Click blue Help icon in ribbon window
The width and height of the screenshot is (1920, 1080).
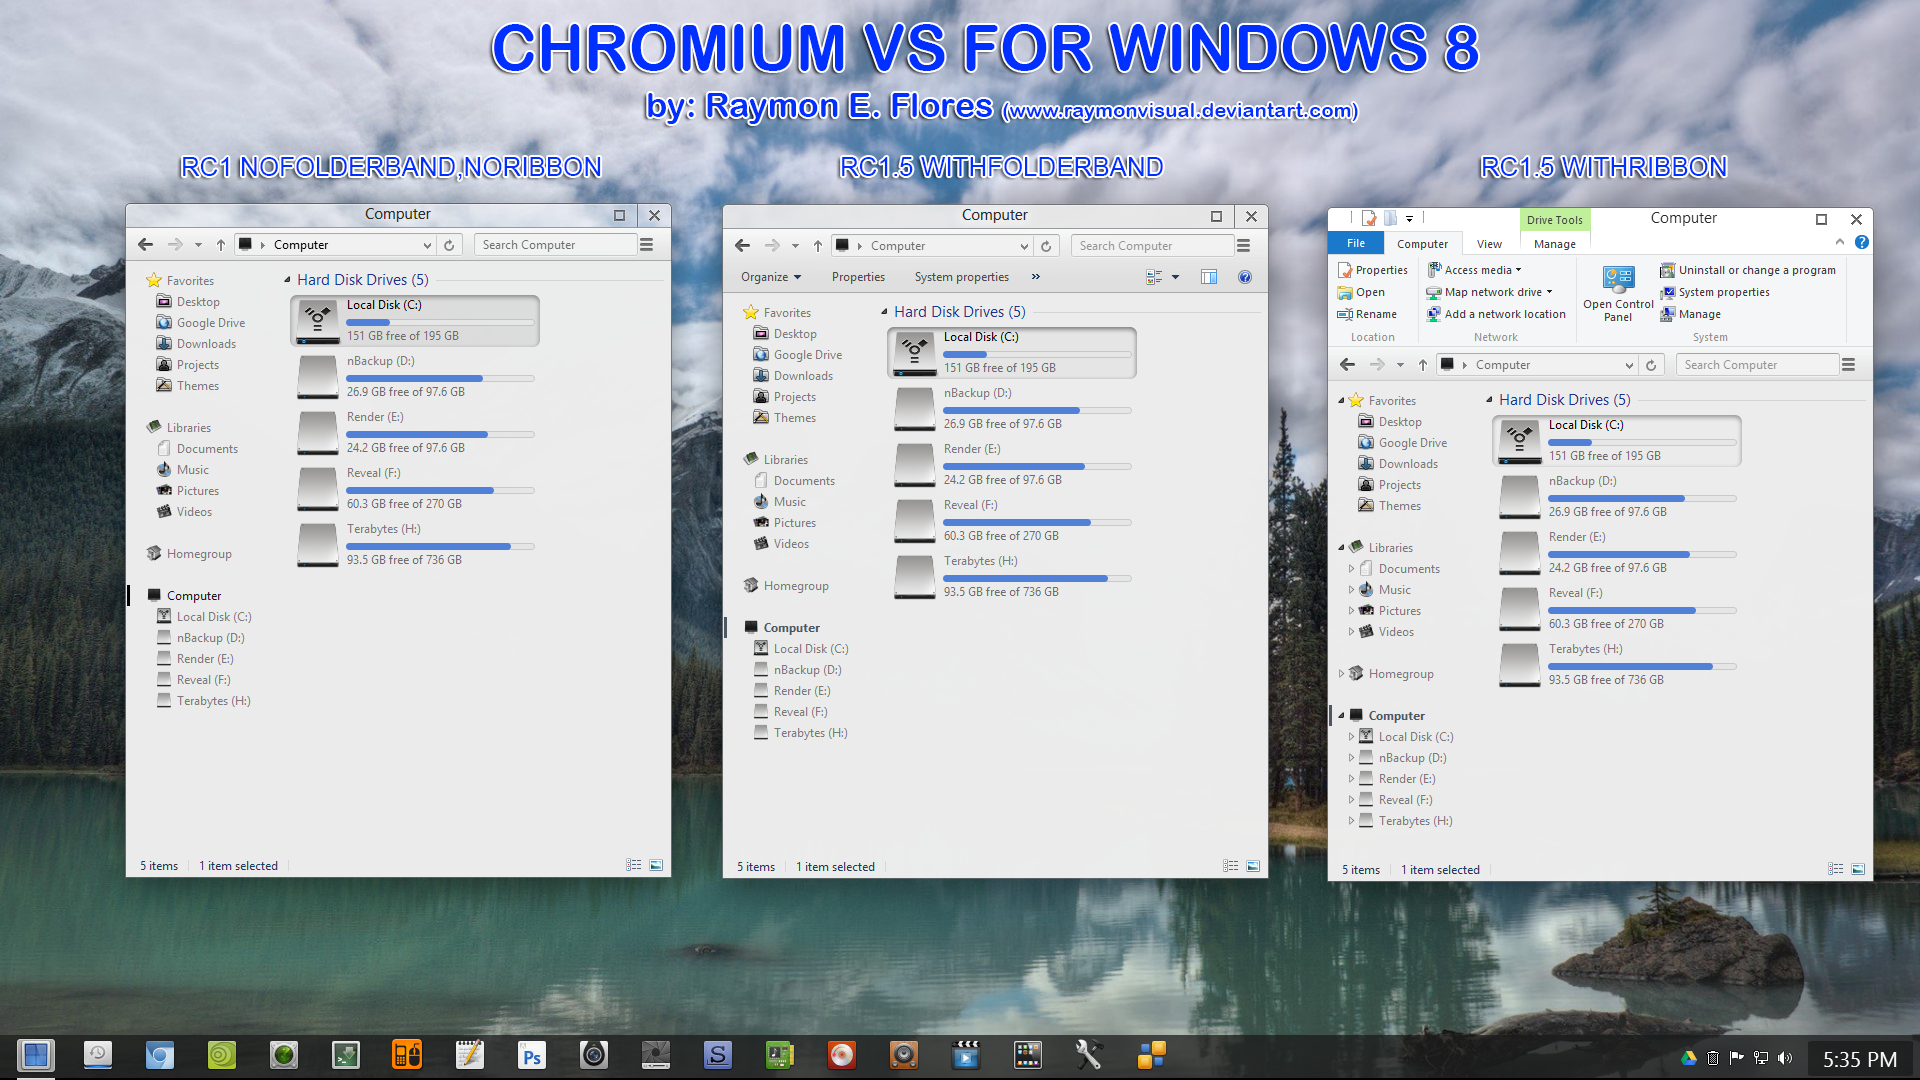click(x=1861, y=242)
